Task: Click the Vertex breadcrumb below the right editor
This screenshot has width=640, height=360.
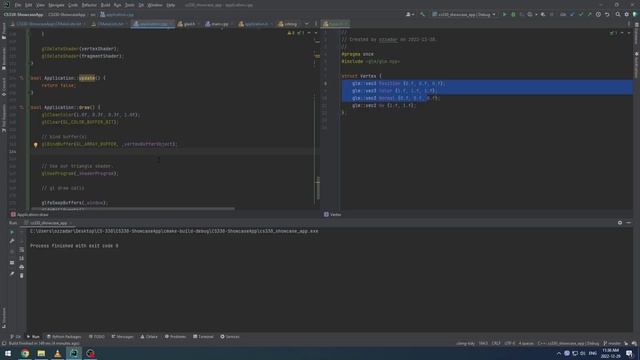Action: [x=332, y=214]
